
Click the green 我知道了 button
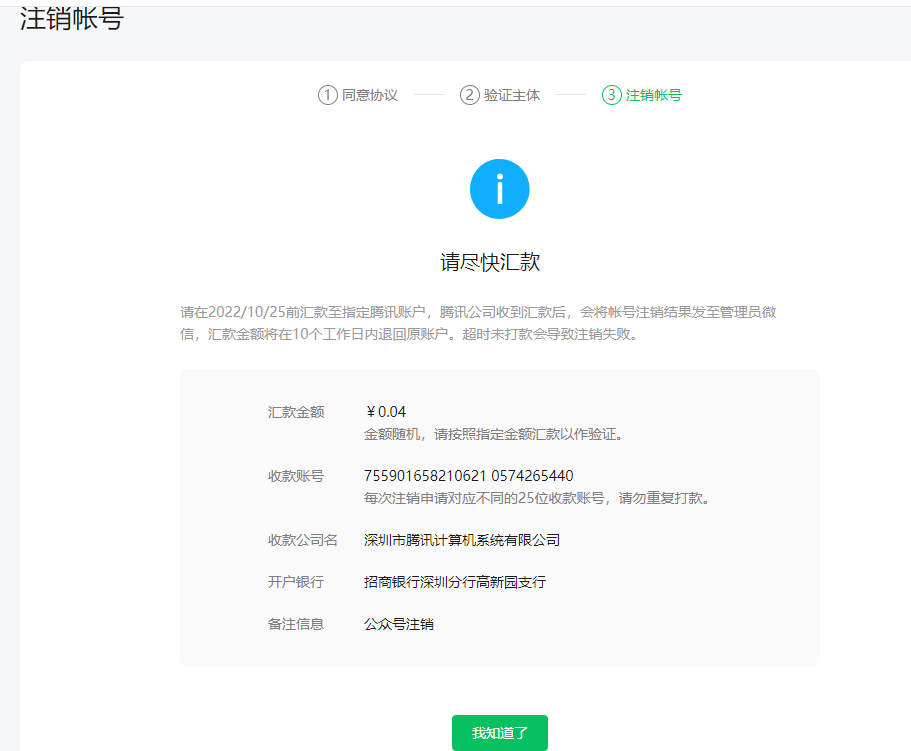tap(500, 732)
